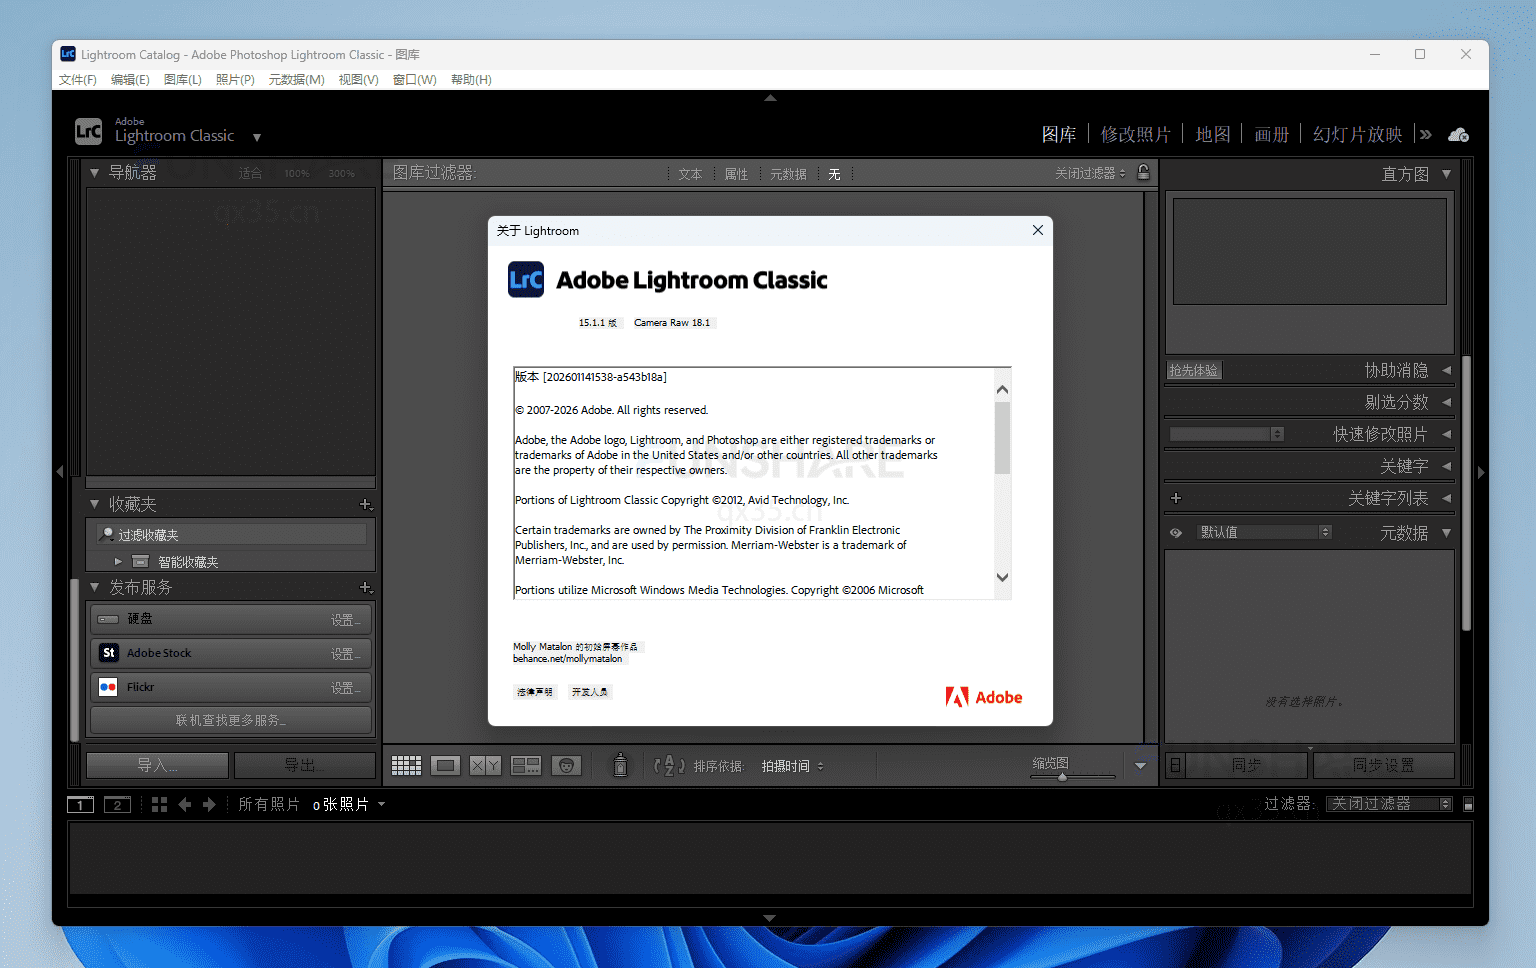Select the Painter spray can tool

620,765
